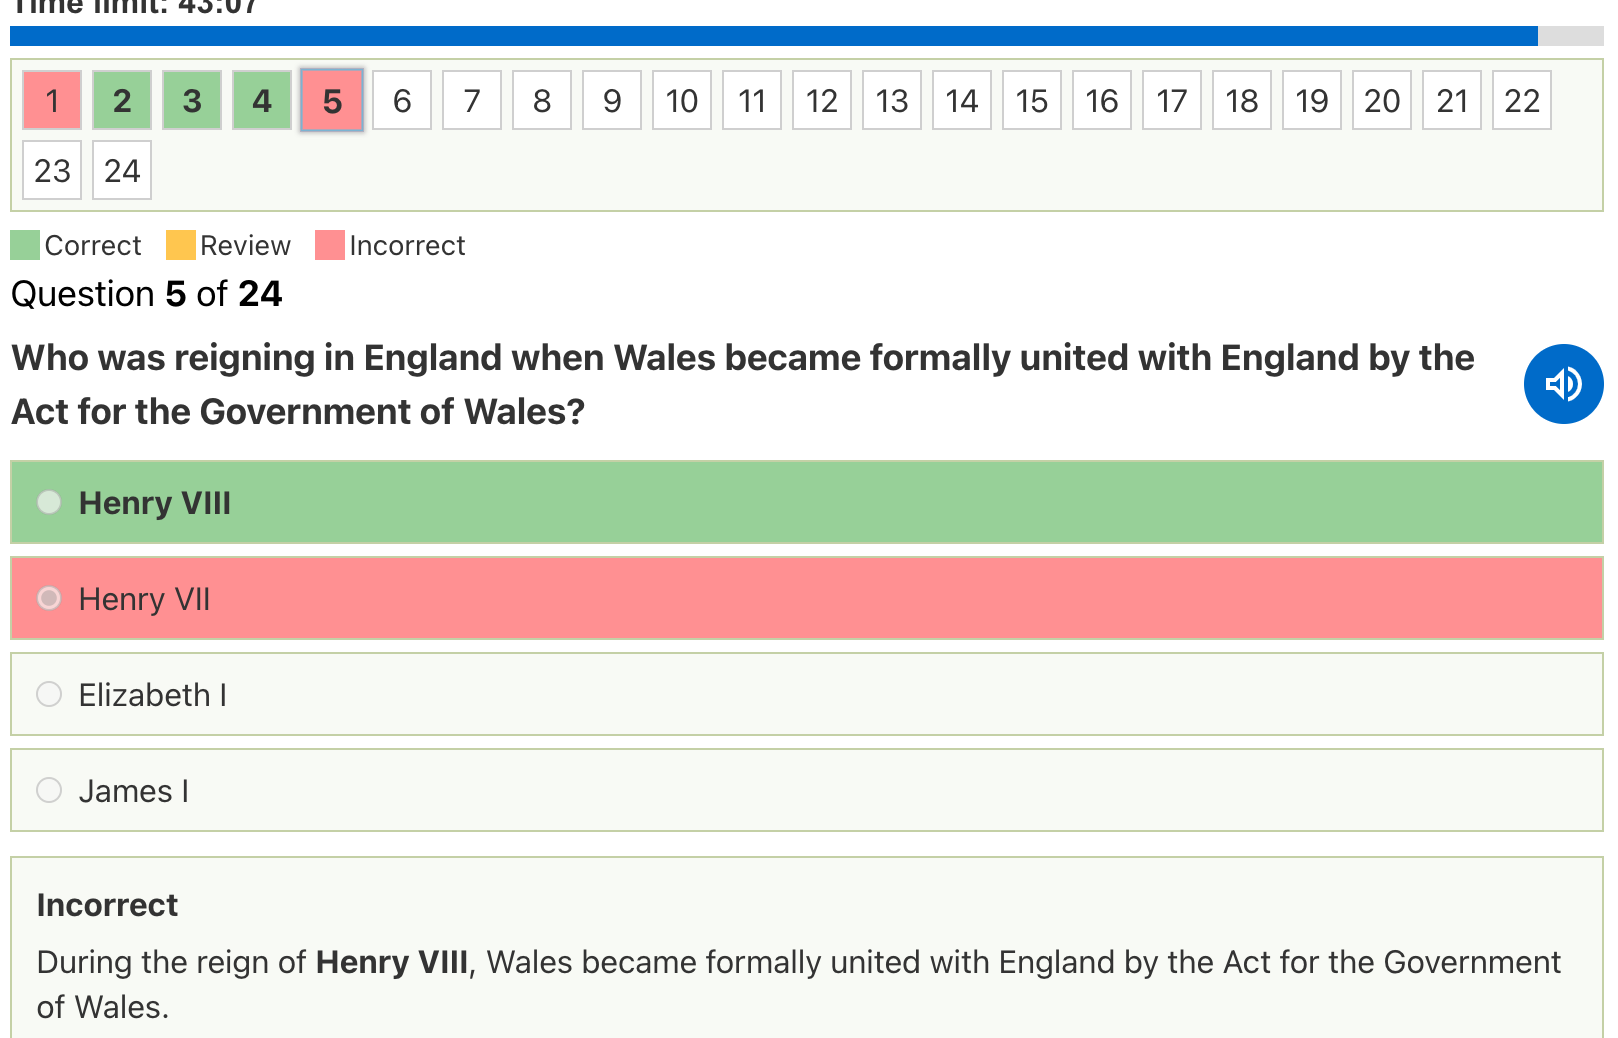
Task: Choose the Elizabeth I radio option
Action: click(x=49, y=694)
